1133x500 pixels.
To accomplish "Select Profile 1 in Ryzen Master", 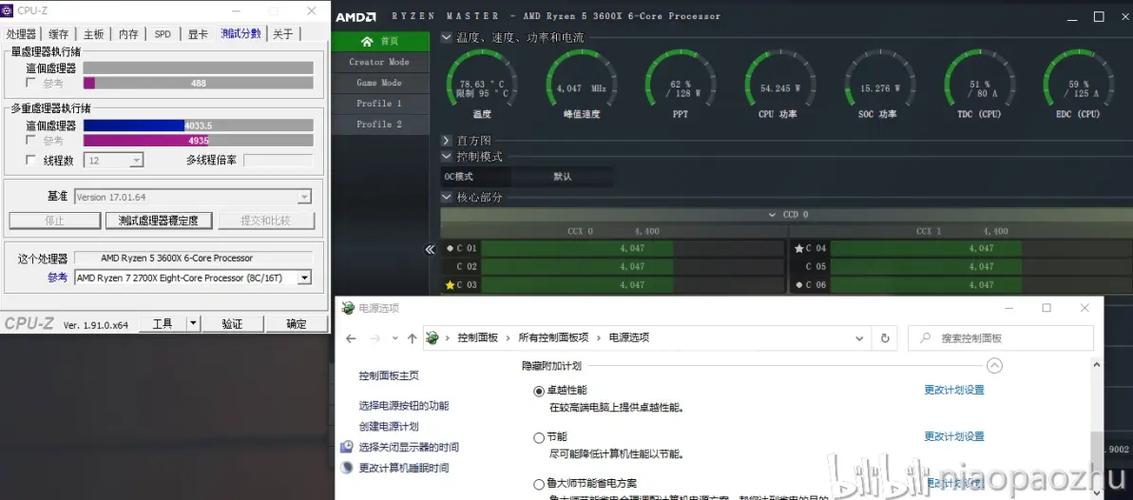I will pos(379,103).
